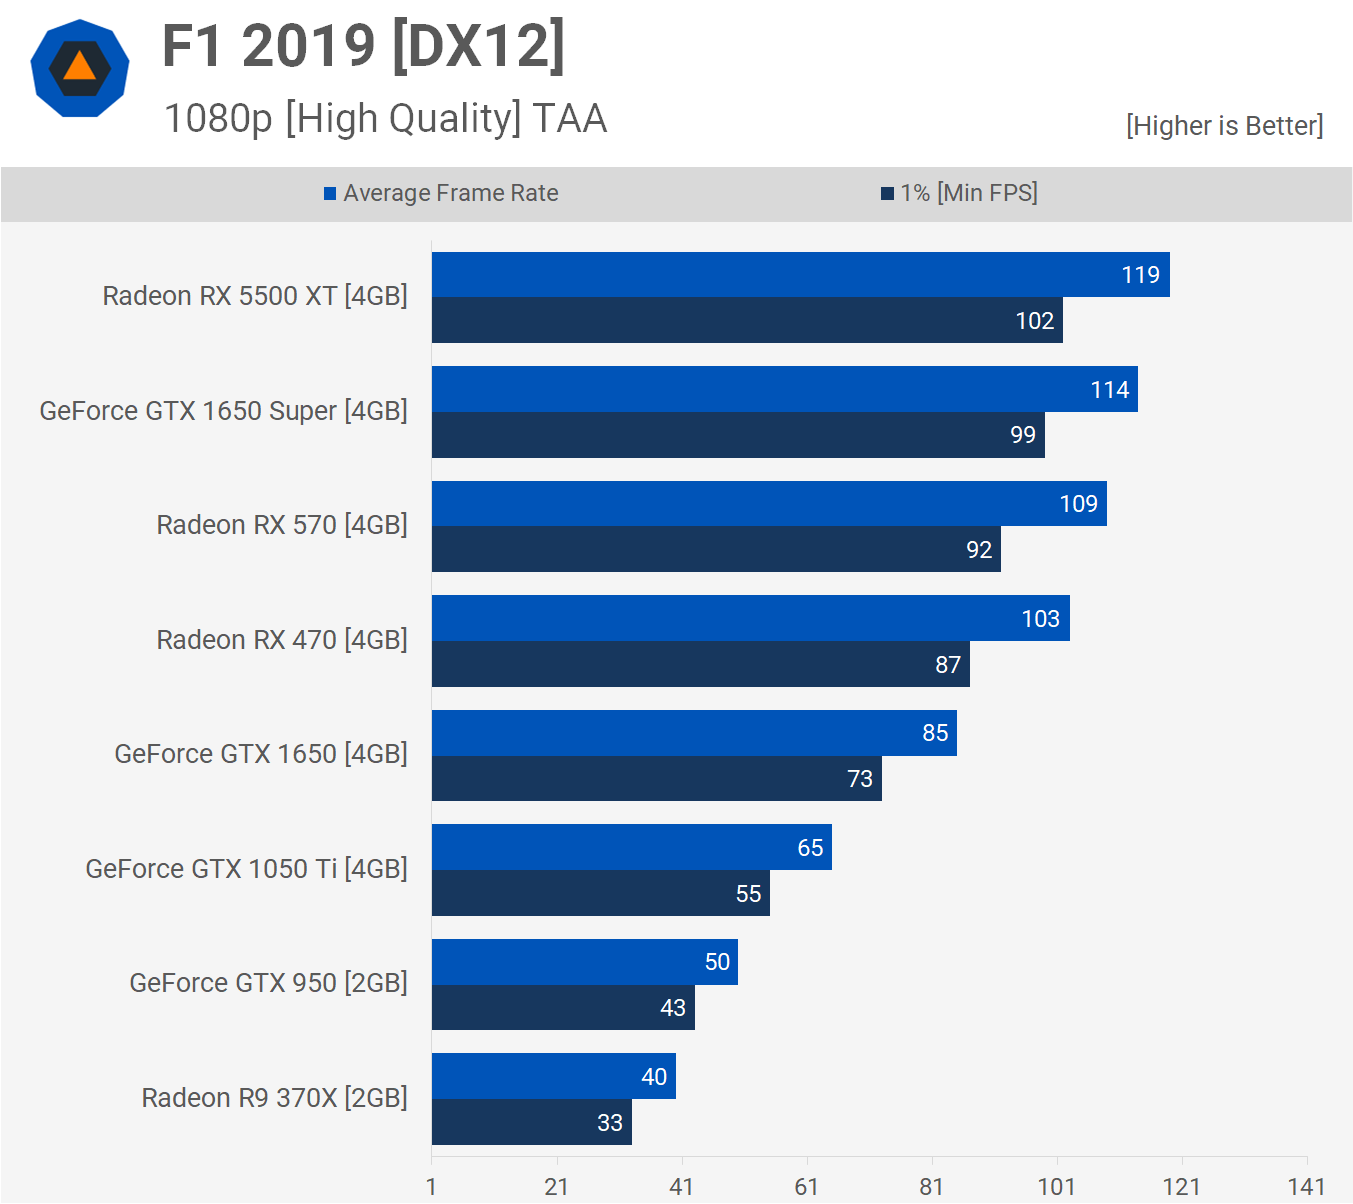Select the 'GeForce GTX 950 [2GB]' label
Image resolution: width=1353 pixels, height=1204 pixels.
[x=268, y=983]
